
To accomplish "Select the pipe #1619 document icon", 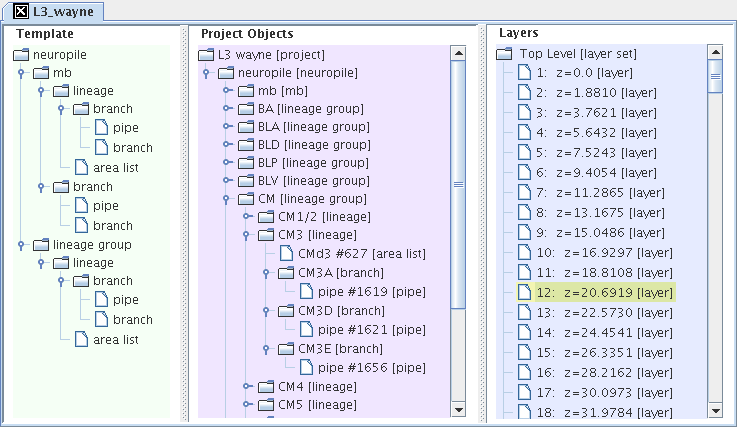I will pos(306,292).
